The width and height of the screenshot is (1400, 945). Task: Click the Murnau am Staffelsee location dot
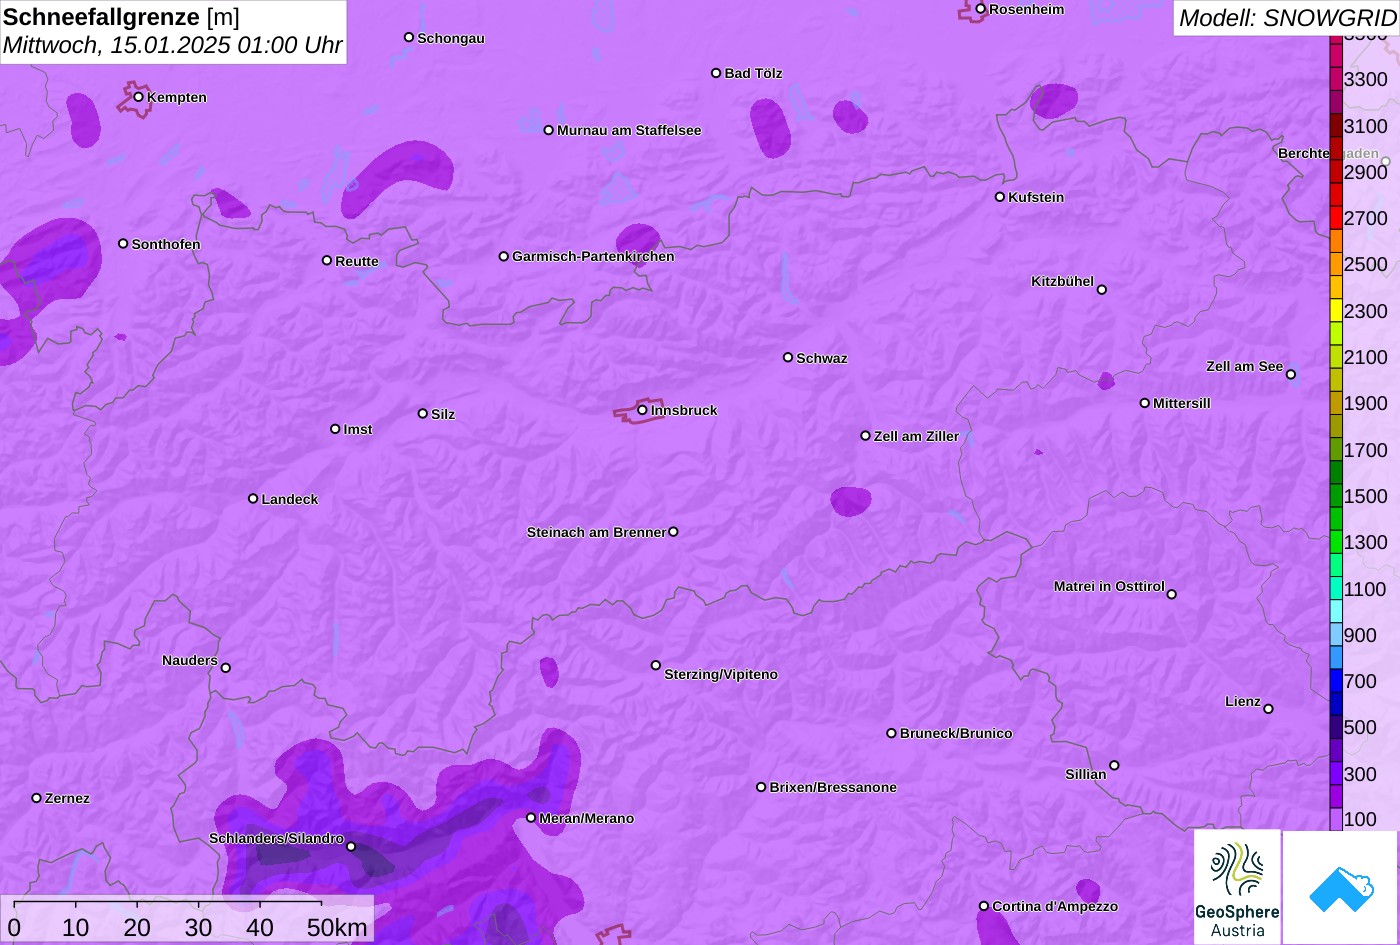coord(549,130)
